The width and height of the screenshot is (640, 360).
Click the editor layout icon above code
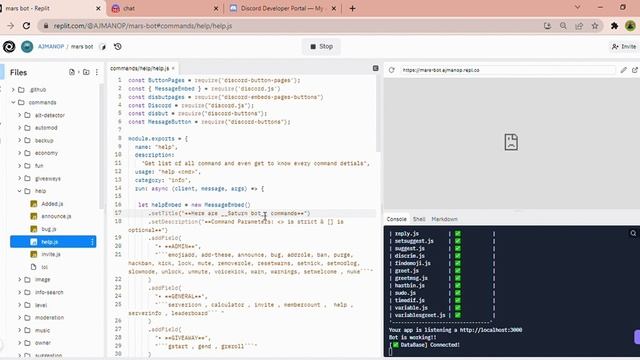click(376, 68)
